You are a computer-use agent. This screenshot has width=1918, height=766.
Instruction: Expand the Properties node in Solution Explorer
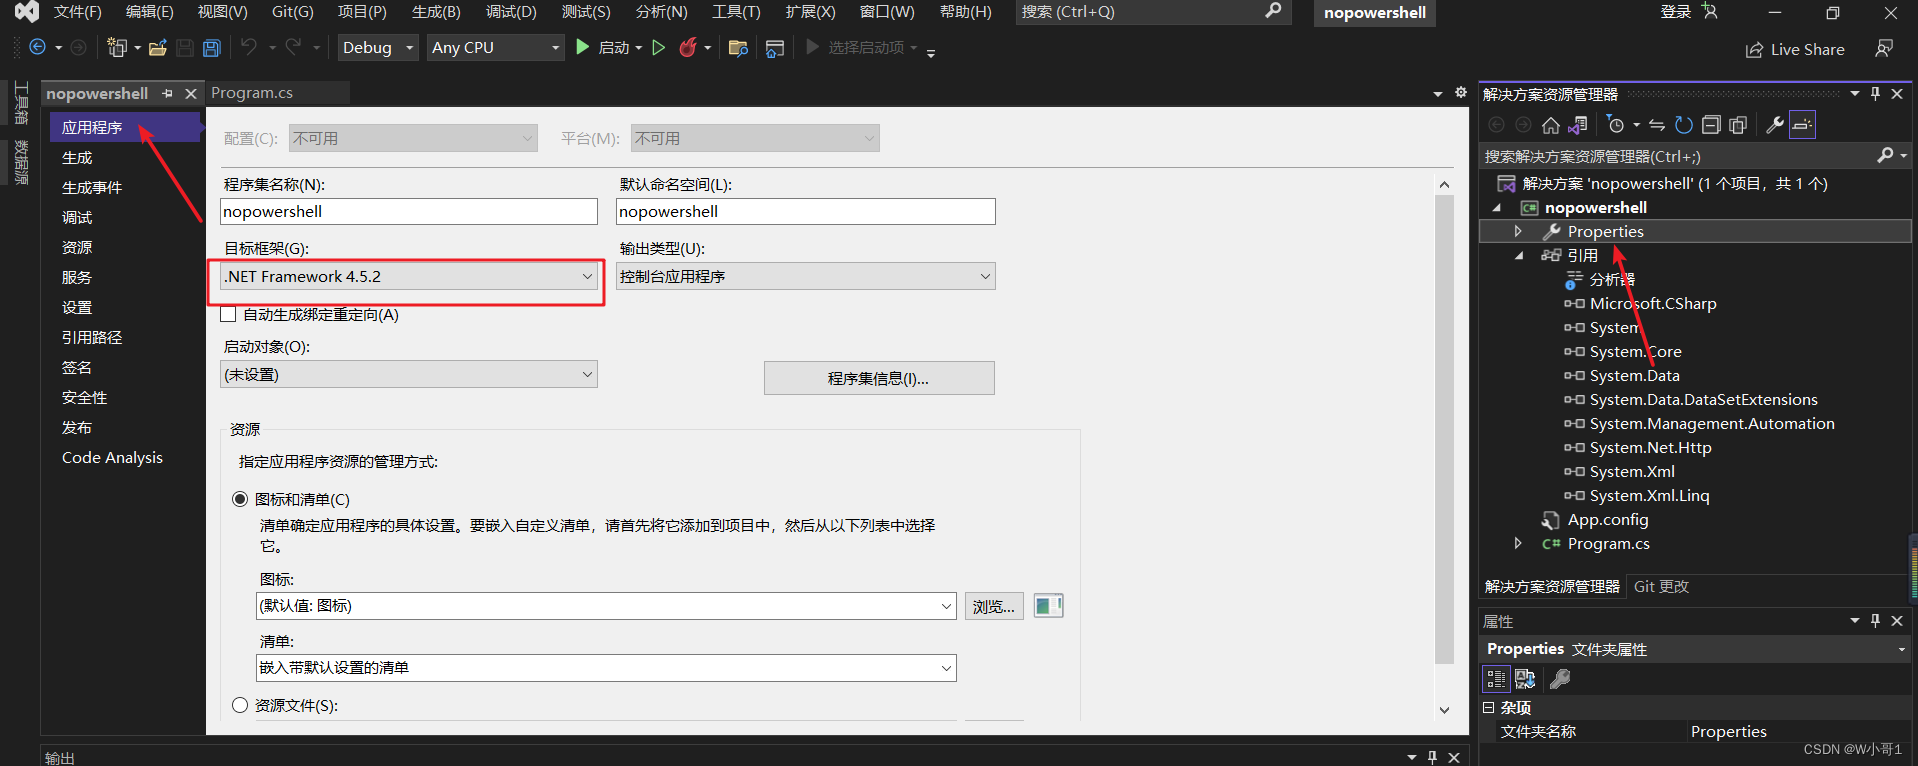[1518, 231]
